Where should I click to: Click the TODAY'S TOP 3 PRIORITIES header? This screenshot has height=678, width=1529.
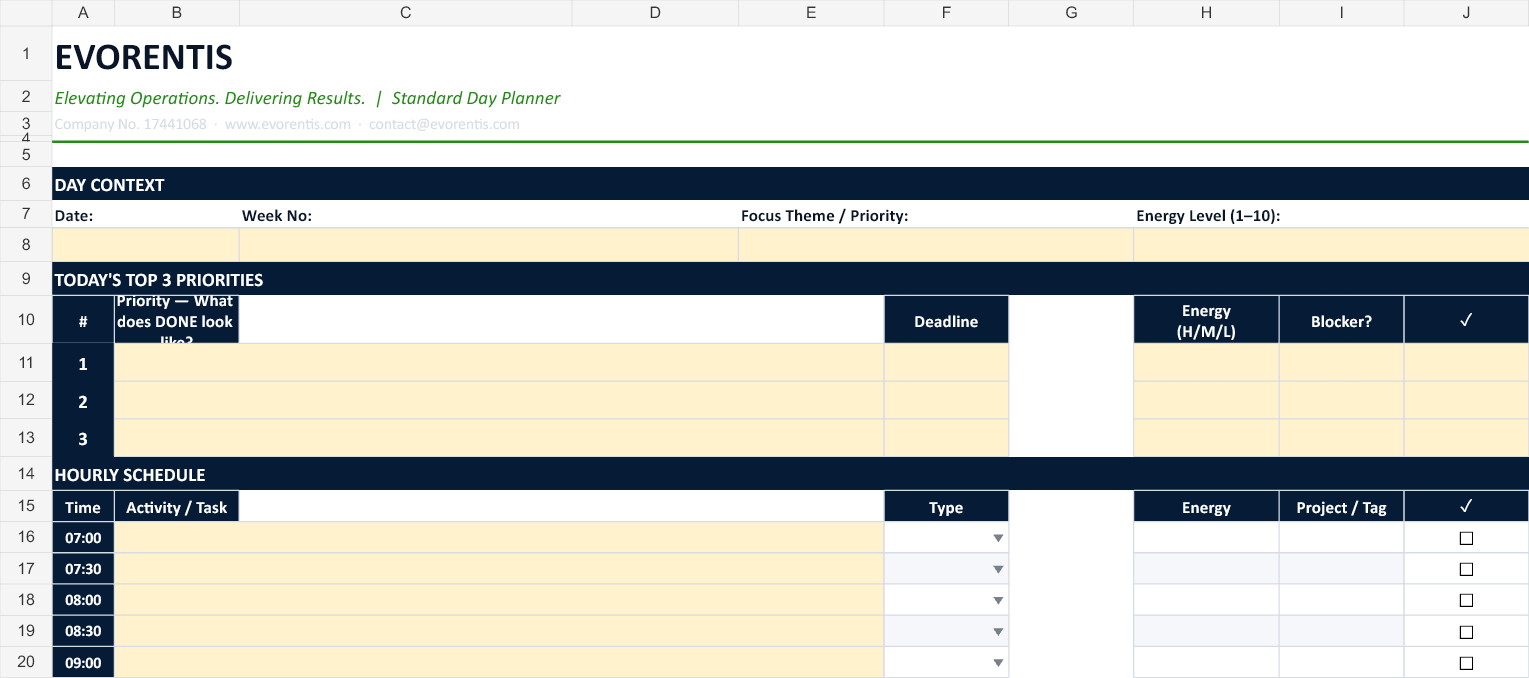tap(790, 279)
